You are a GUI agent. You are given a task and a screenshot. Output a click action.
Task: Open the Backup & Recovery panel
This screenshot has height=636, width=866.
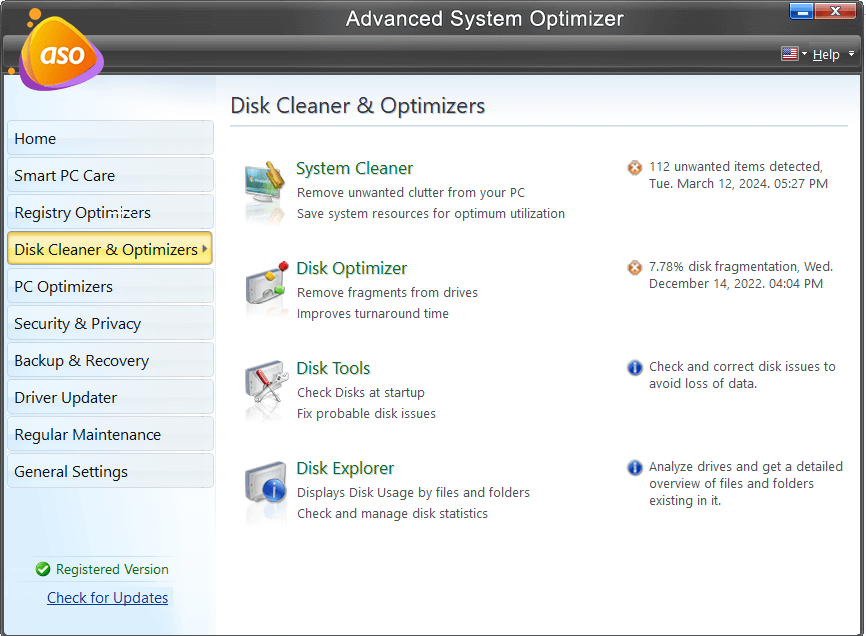click(110, 359)
